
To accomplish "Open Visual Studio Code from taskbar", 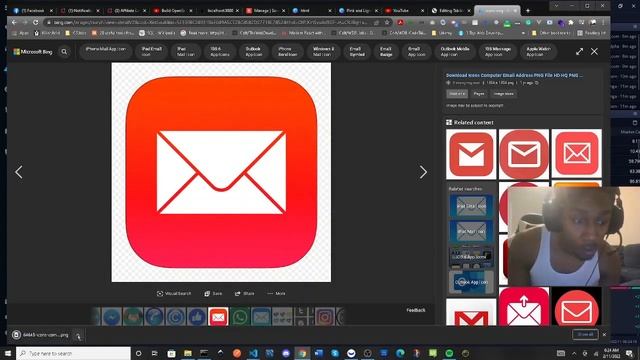I will pyautogui.click(x=253, y=353).
